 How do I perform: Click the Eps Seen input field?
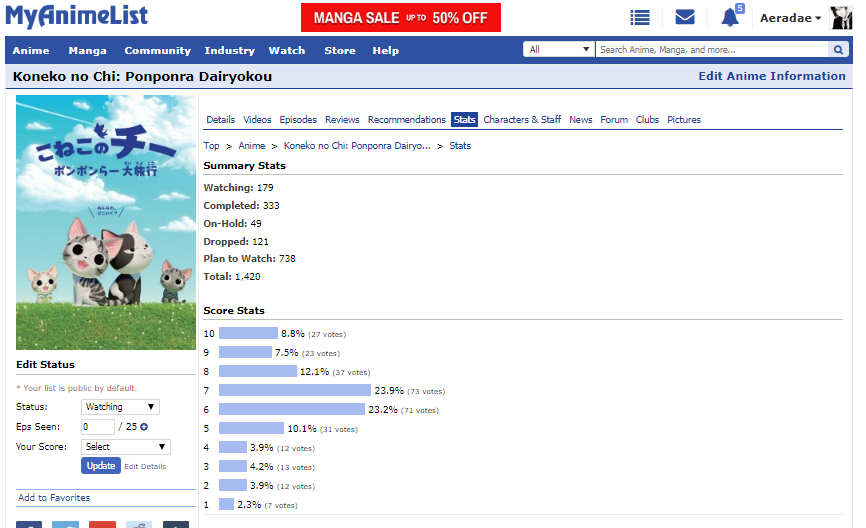(97, 427)
